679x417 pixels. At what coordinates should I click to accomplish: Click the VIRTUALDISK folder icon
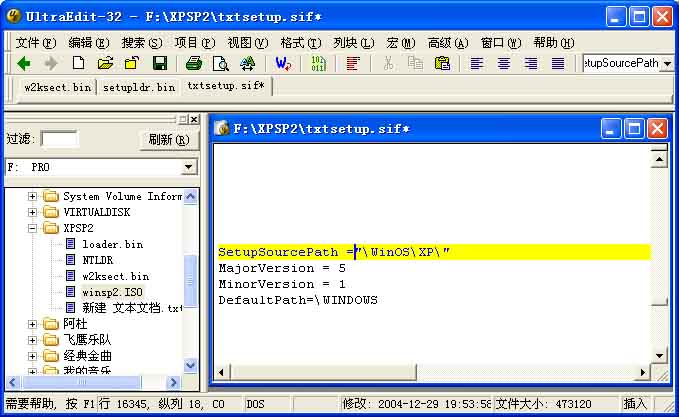coord(51,212)
